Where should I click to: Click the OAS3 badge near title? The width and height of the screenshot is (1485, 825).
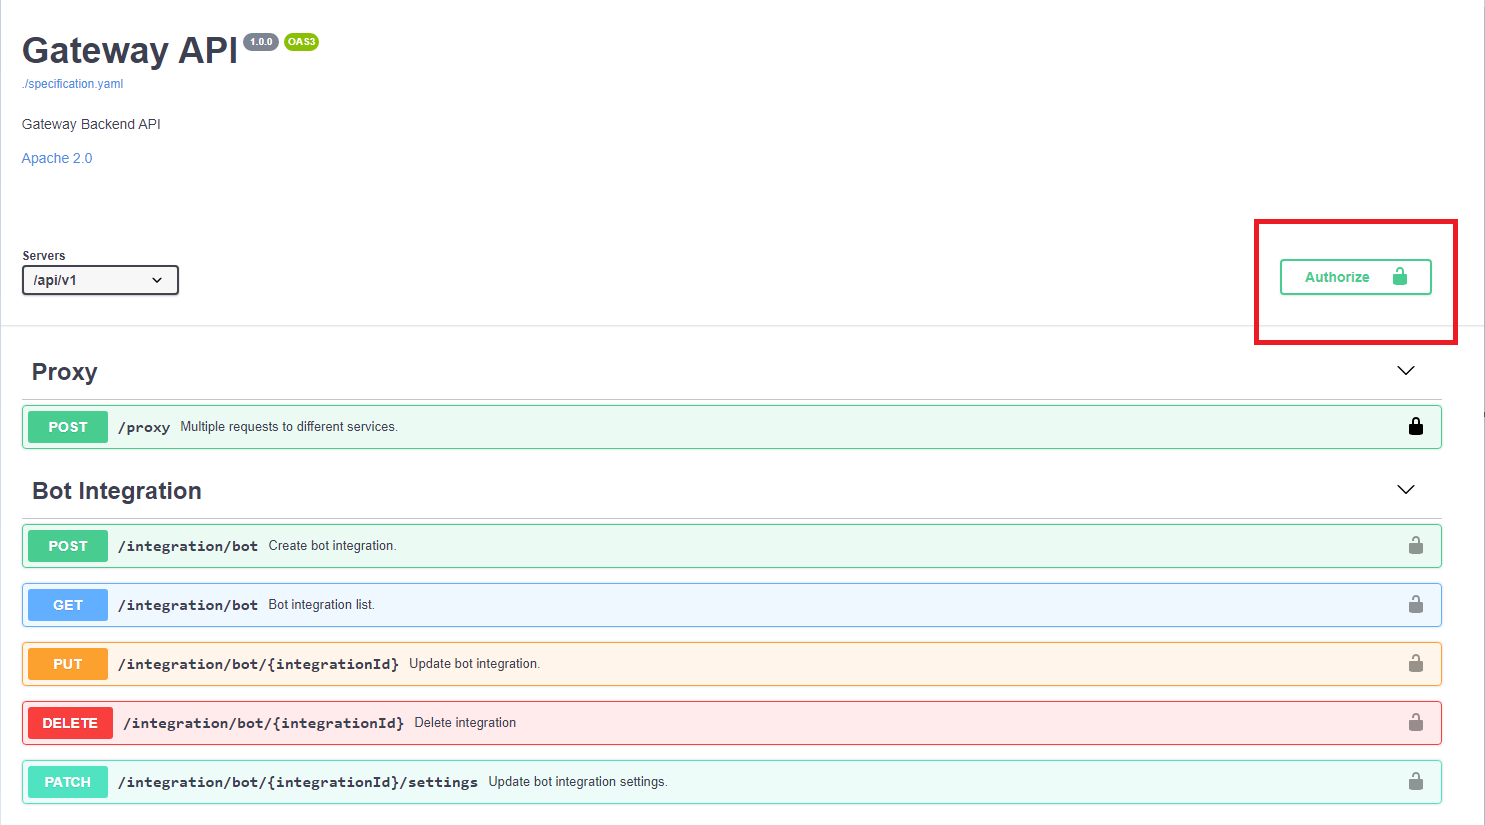click(x=301, y=42)
